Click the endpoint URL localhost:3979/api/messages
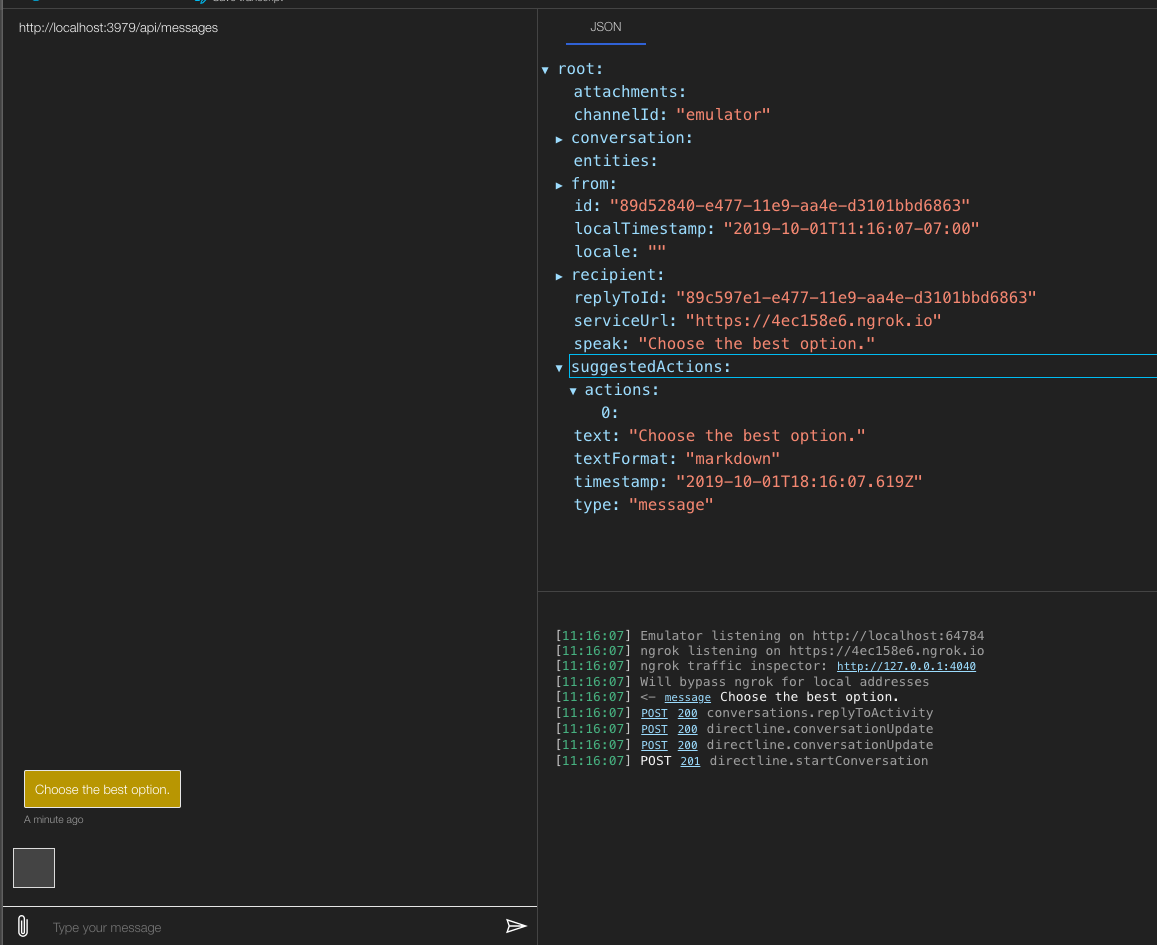This screenshot has height=945, width=1157. tap(117, 28)
